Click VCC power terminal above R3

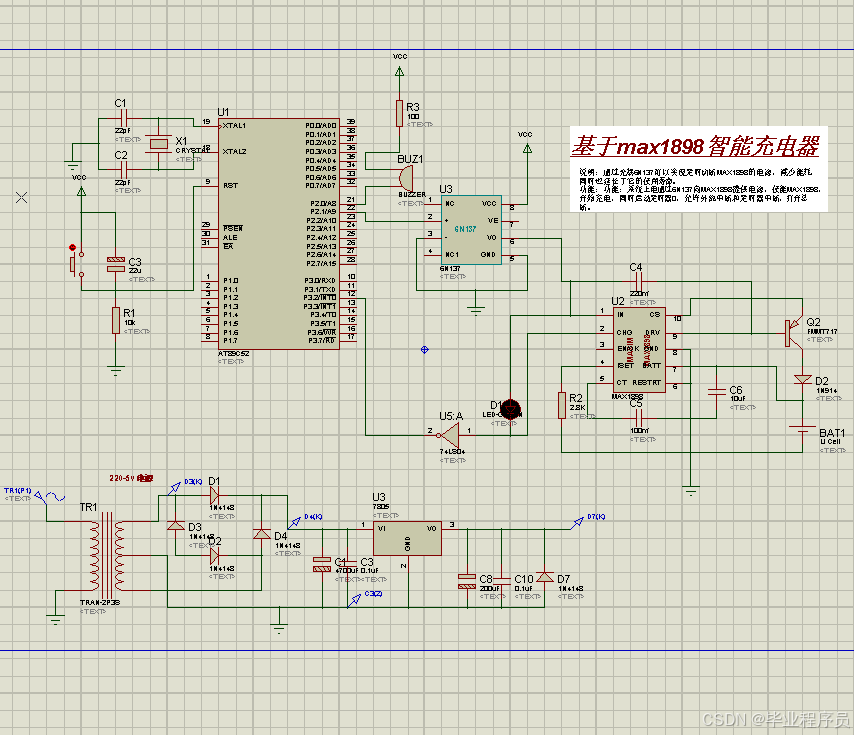click(x=399, y=71)
